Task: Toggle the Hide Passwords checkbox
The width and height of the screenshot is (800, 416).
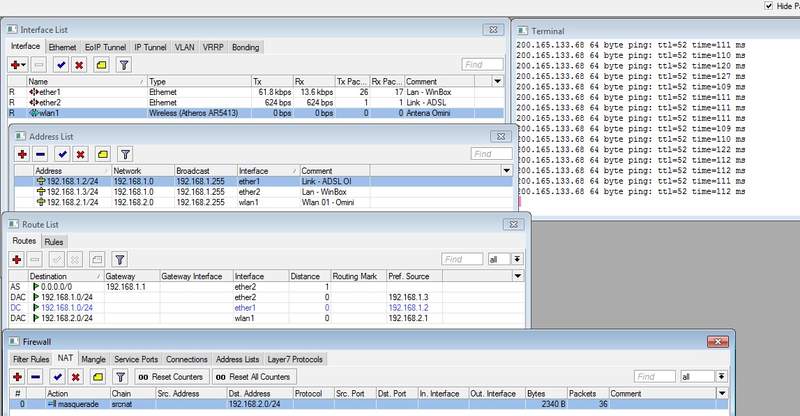Action: click(769, 6)
